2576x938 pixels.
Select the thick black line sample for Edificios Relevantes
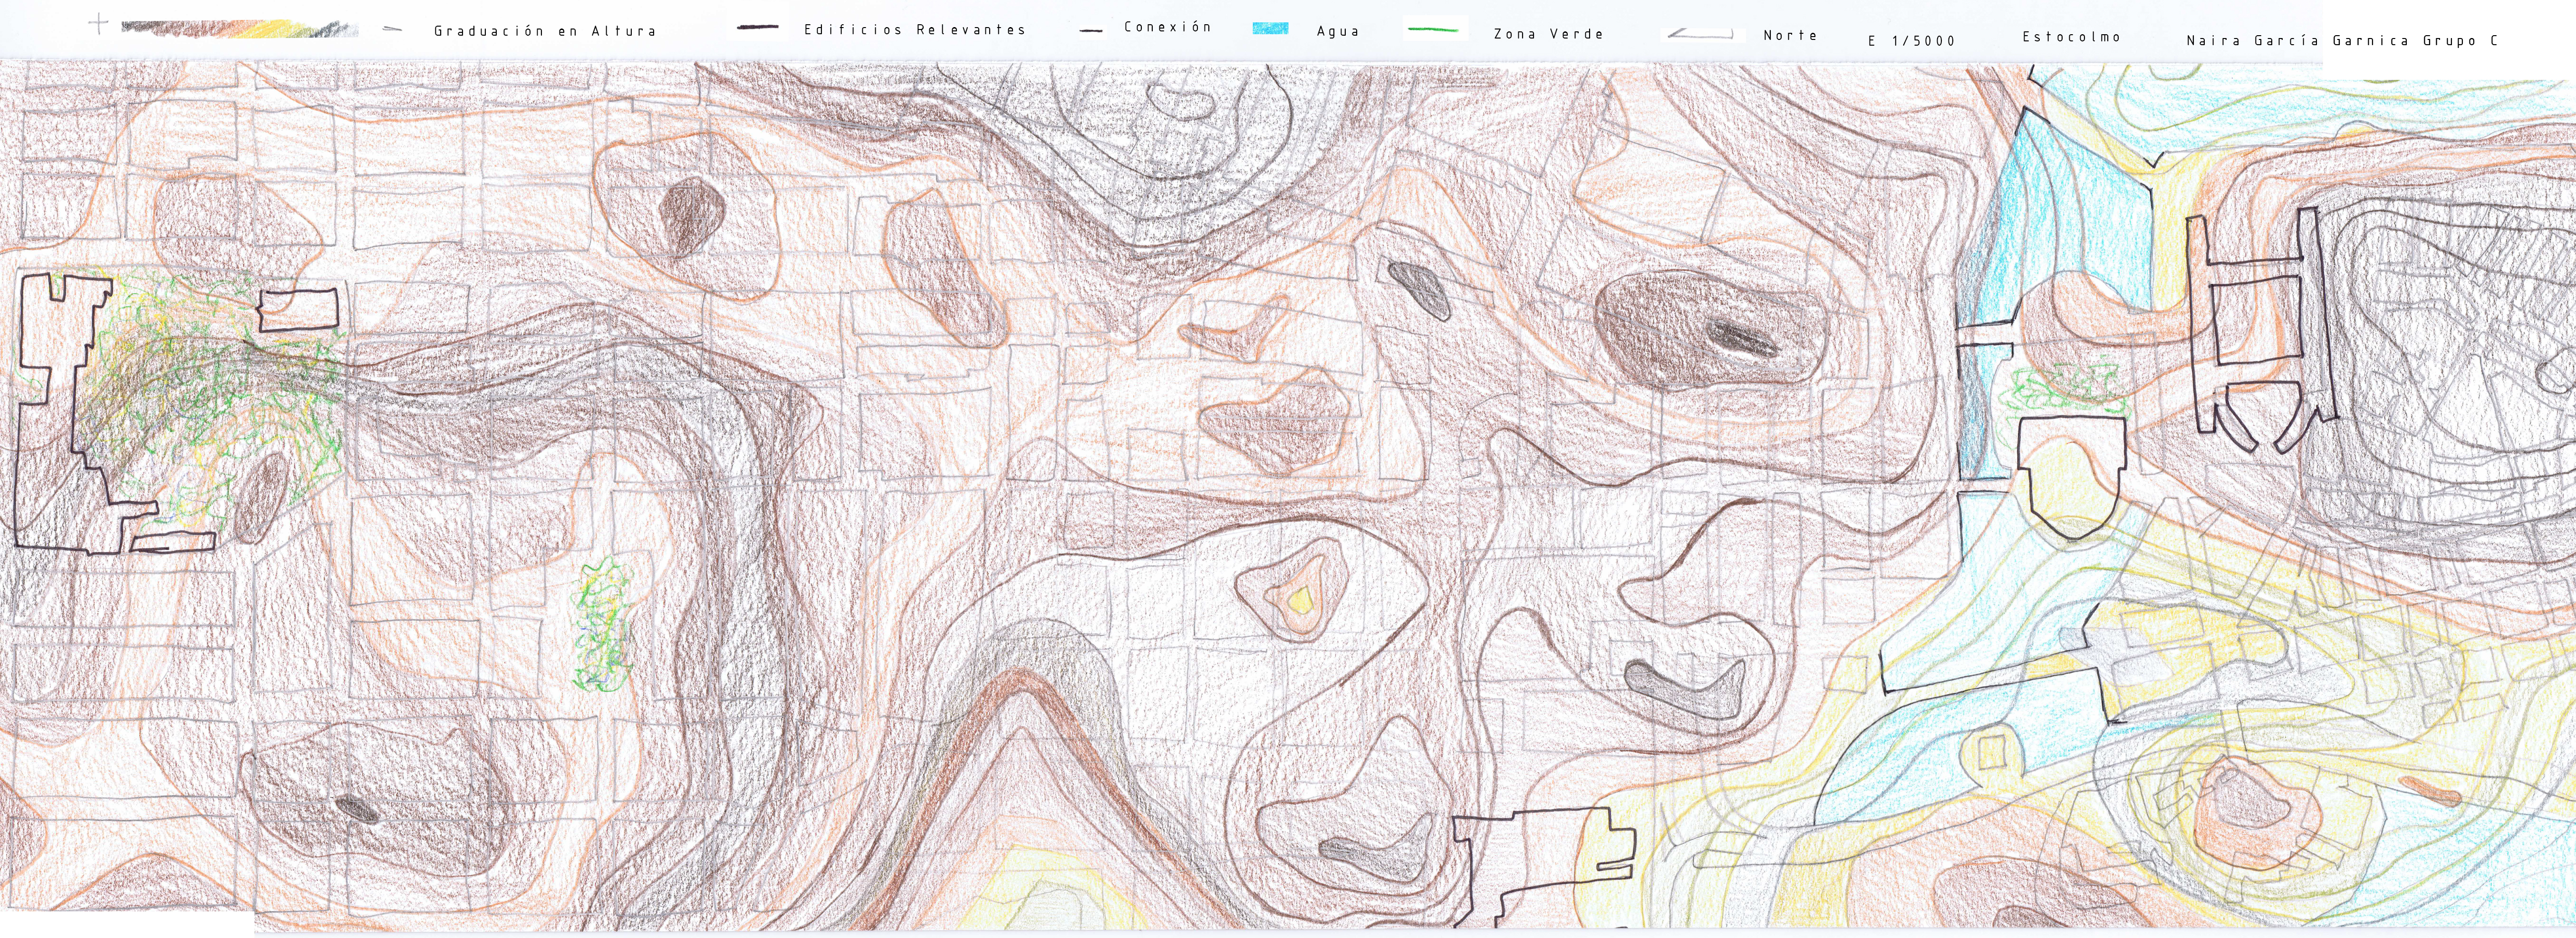click(757, 27)
